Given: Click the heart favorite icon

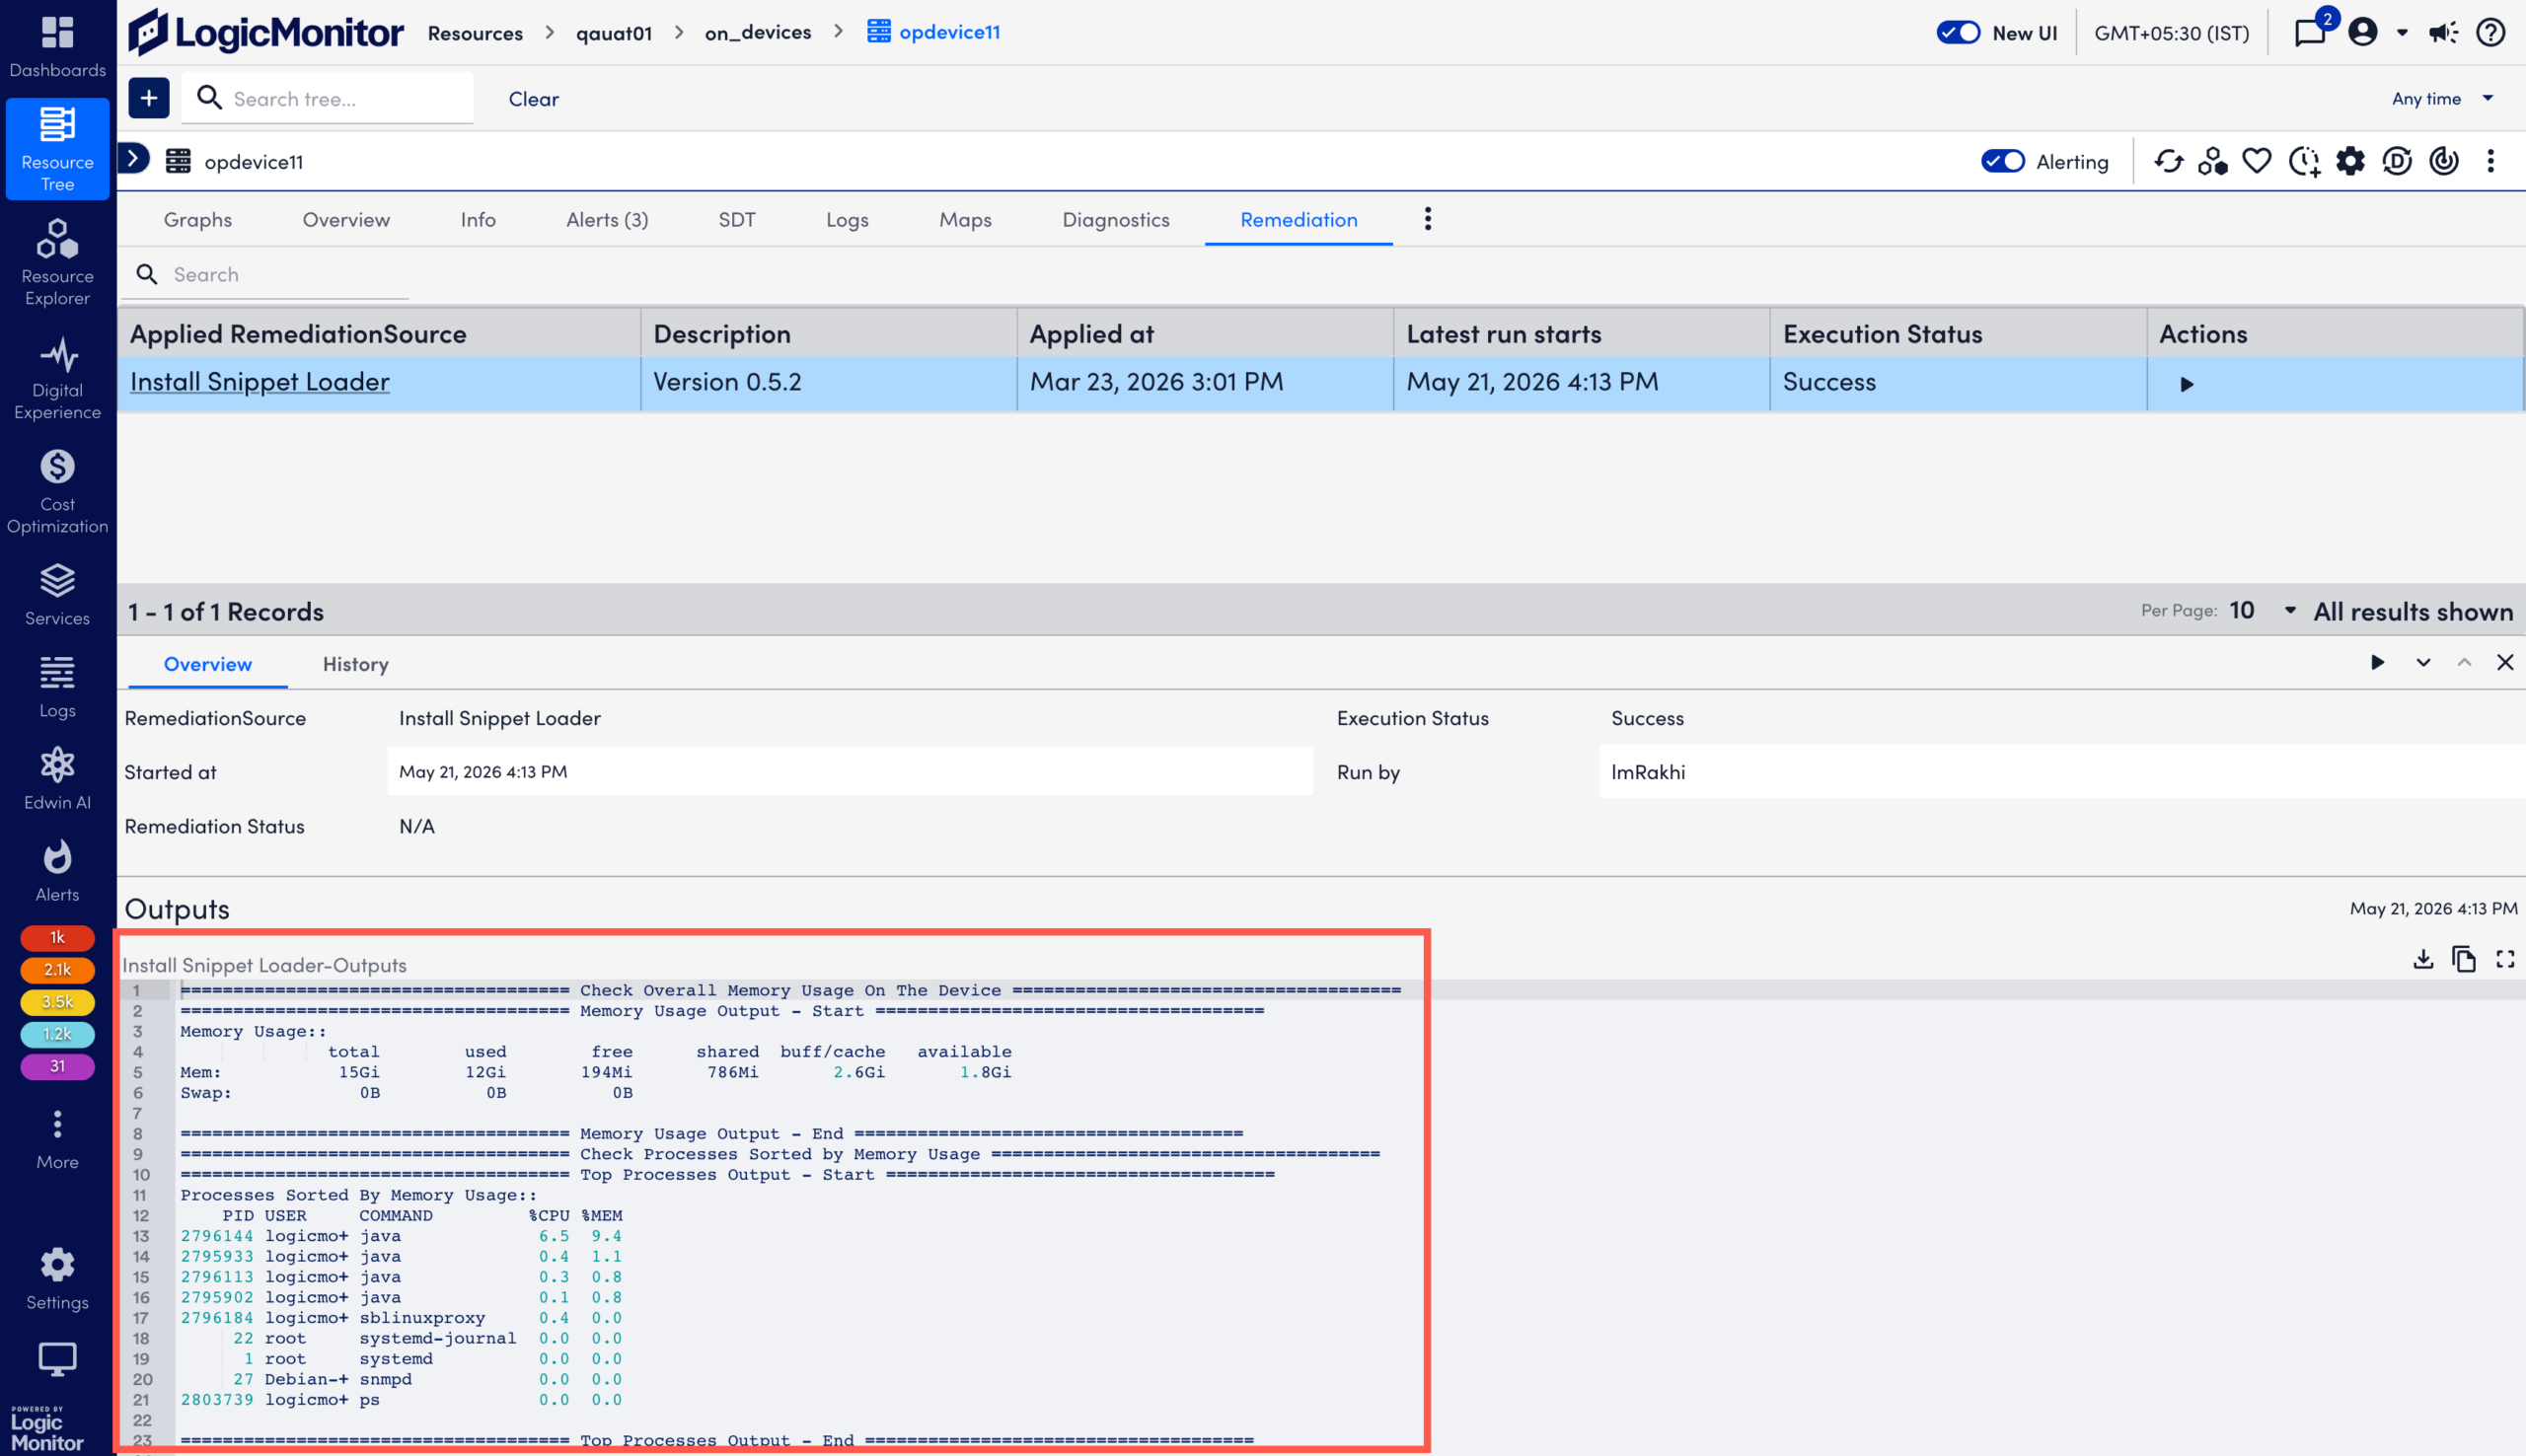Looking at the screenshot, I should 2257,161.
